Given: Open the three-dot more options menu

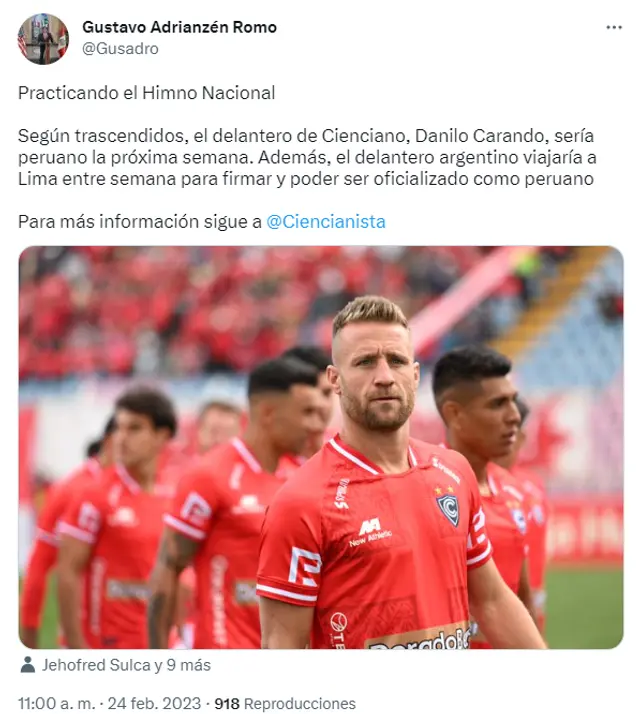Looking at the screenshot, I should pos(614,28).
